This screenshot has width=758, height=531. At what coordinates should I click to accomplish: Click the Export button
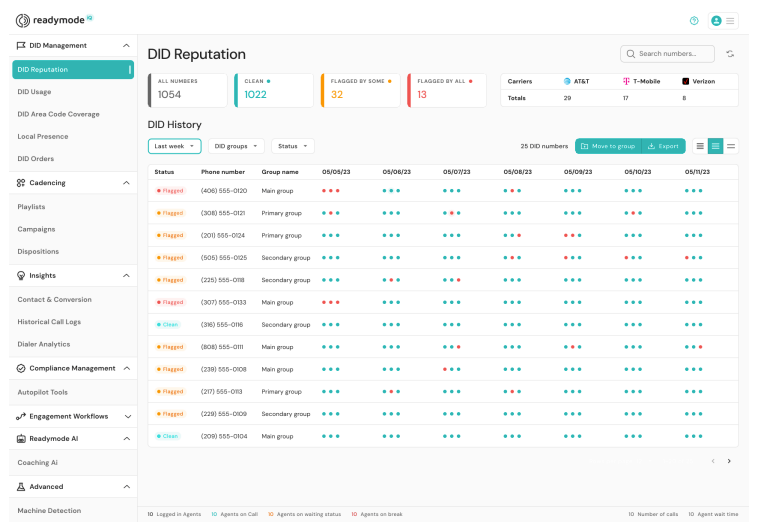(x=663, y=146)
